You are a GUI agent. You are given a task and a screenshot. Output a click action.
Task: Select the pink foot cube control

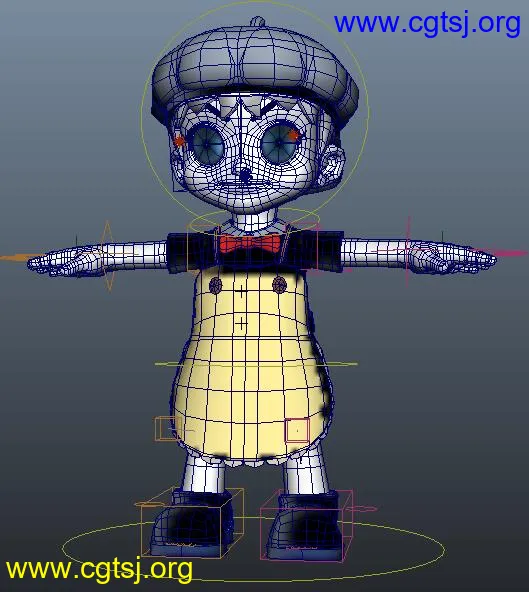click(x=307, y=525)
